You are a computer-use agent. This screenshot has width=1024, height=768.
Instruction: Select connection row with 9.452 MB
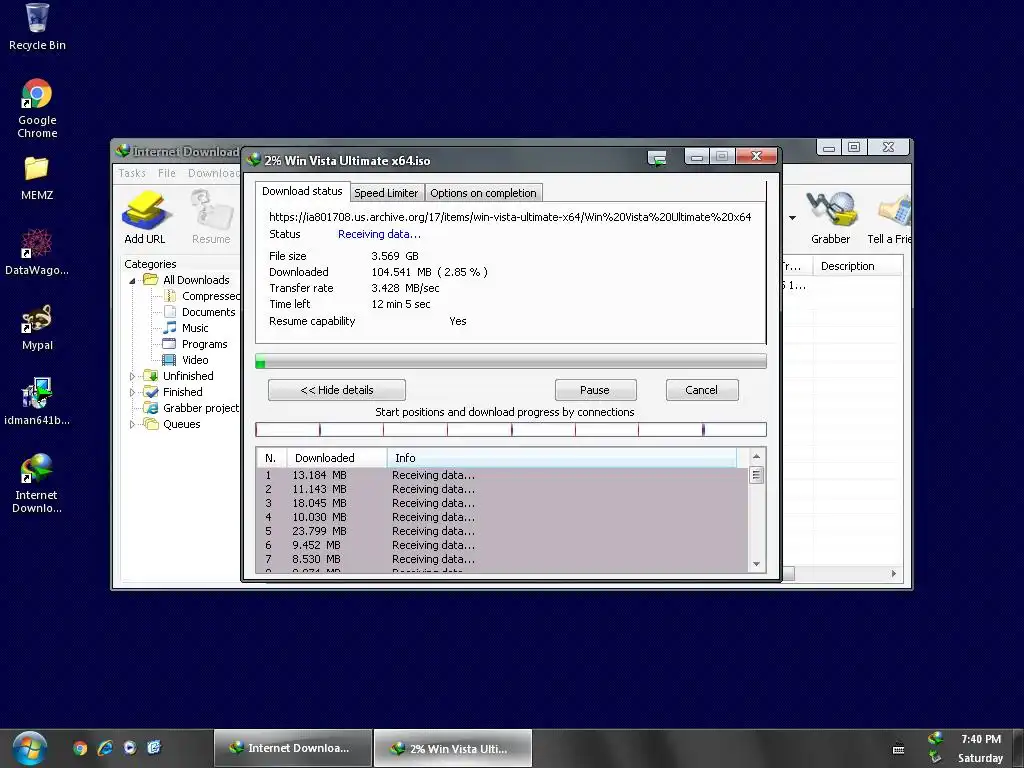[503, 545]
